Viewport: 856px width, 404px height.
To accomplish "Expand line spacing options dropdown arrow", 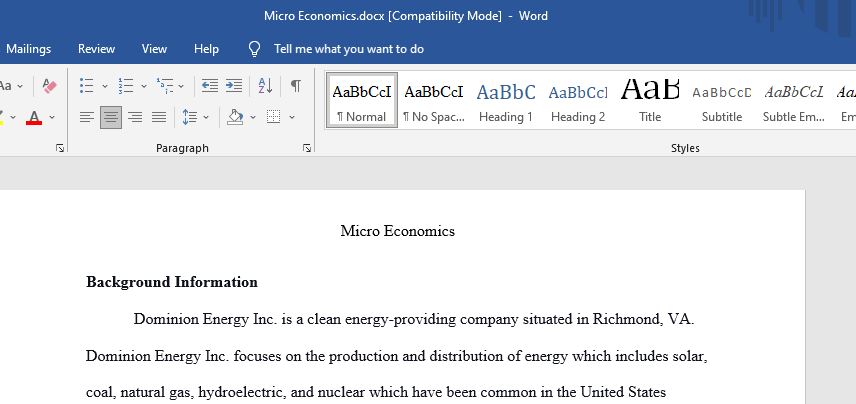I will pos(206,117).
